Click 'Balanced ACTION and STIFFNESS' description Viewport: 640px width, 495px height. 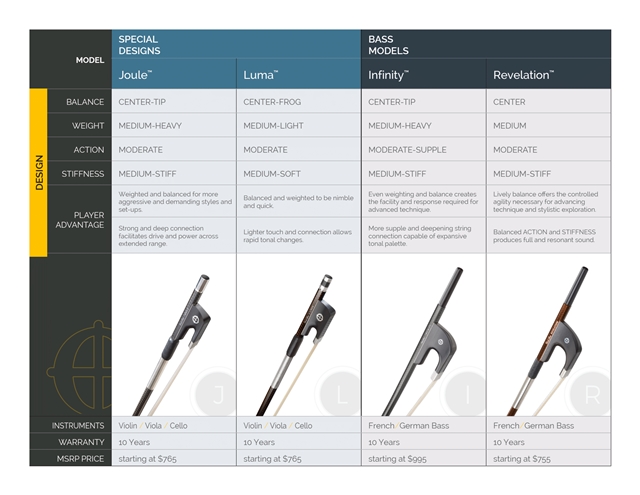[544, 236]
